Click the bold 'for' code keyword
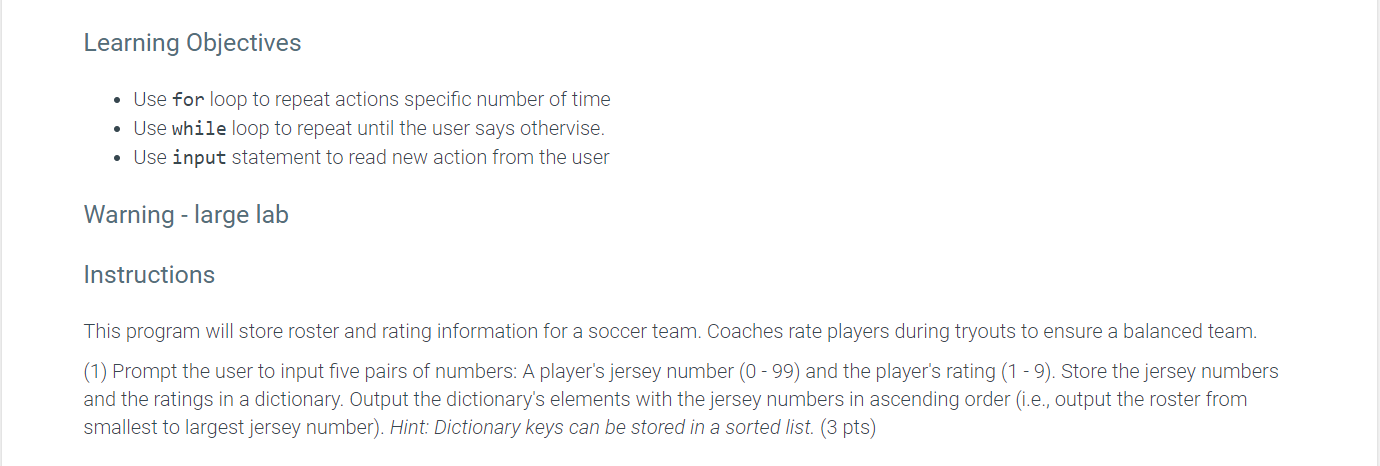This screenshot has height=466, width=1380. click(188, 99)
